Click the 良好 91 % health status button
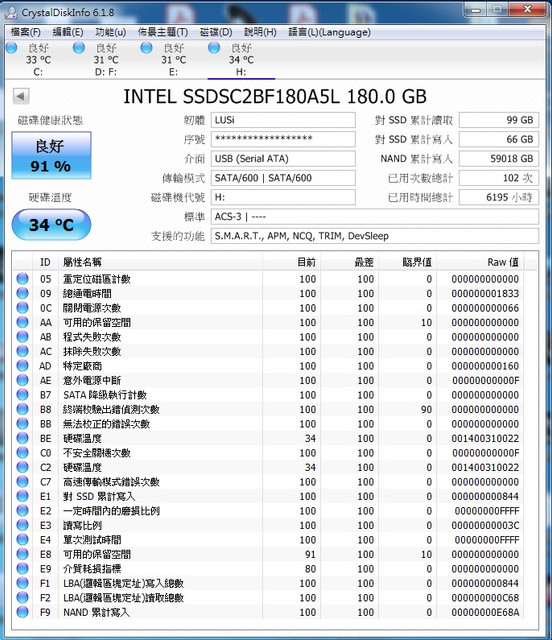 (51, 156)
